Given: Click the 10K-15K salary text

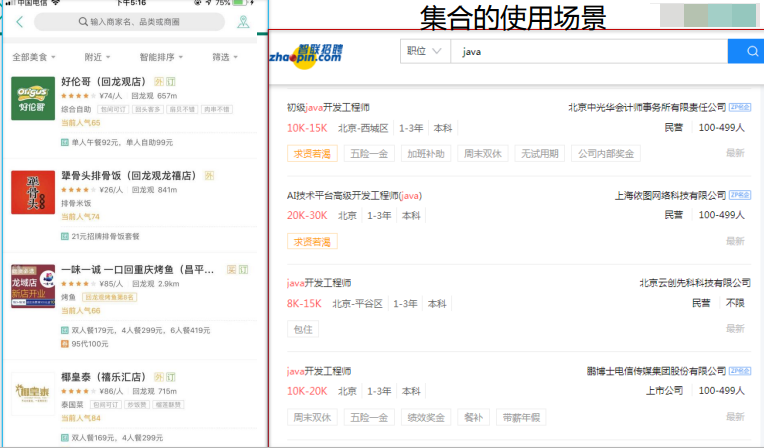Looking at the screenshot, I should pyautogui.click(x=307, y=128).
